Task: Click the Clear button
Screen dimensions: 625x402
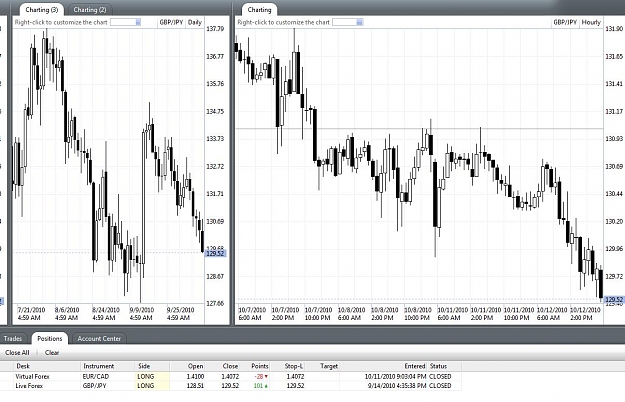Action: [52, 353]
